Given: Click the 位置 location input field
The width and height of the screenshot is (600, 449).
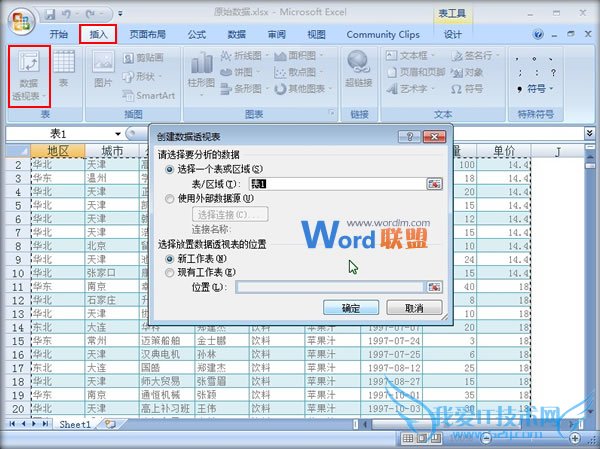Looking at the screenshot, I should 331,287.
